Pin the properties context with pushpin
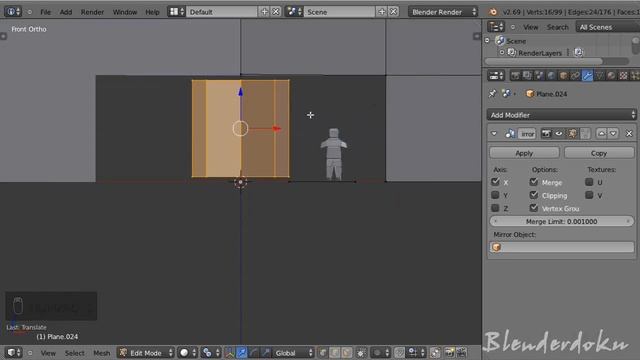Image resolution: width=640 pixels, height=360 pixels. click(x=492, y=94)
